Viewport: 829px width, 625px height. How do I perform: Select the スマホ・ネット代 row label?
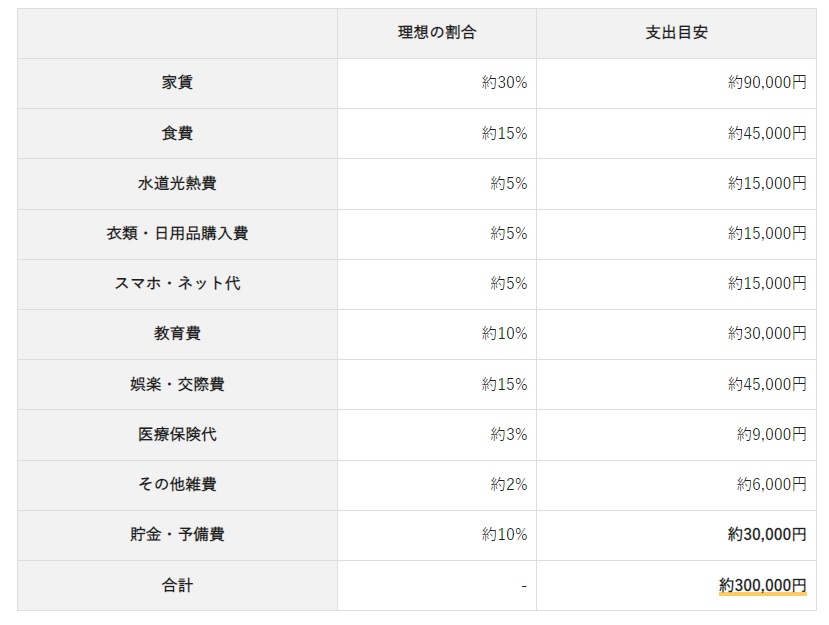click(x=177, y=283)
